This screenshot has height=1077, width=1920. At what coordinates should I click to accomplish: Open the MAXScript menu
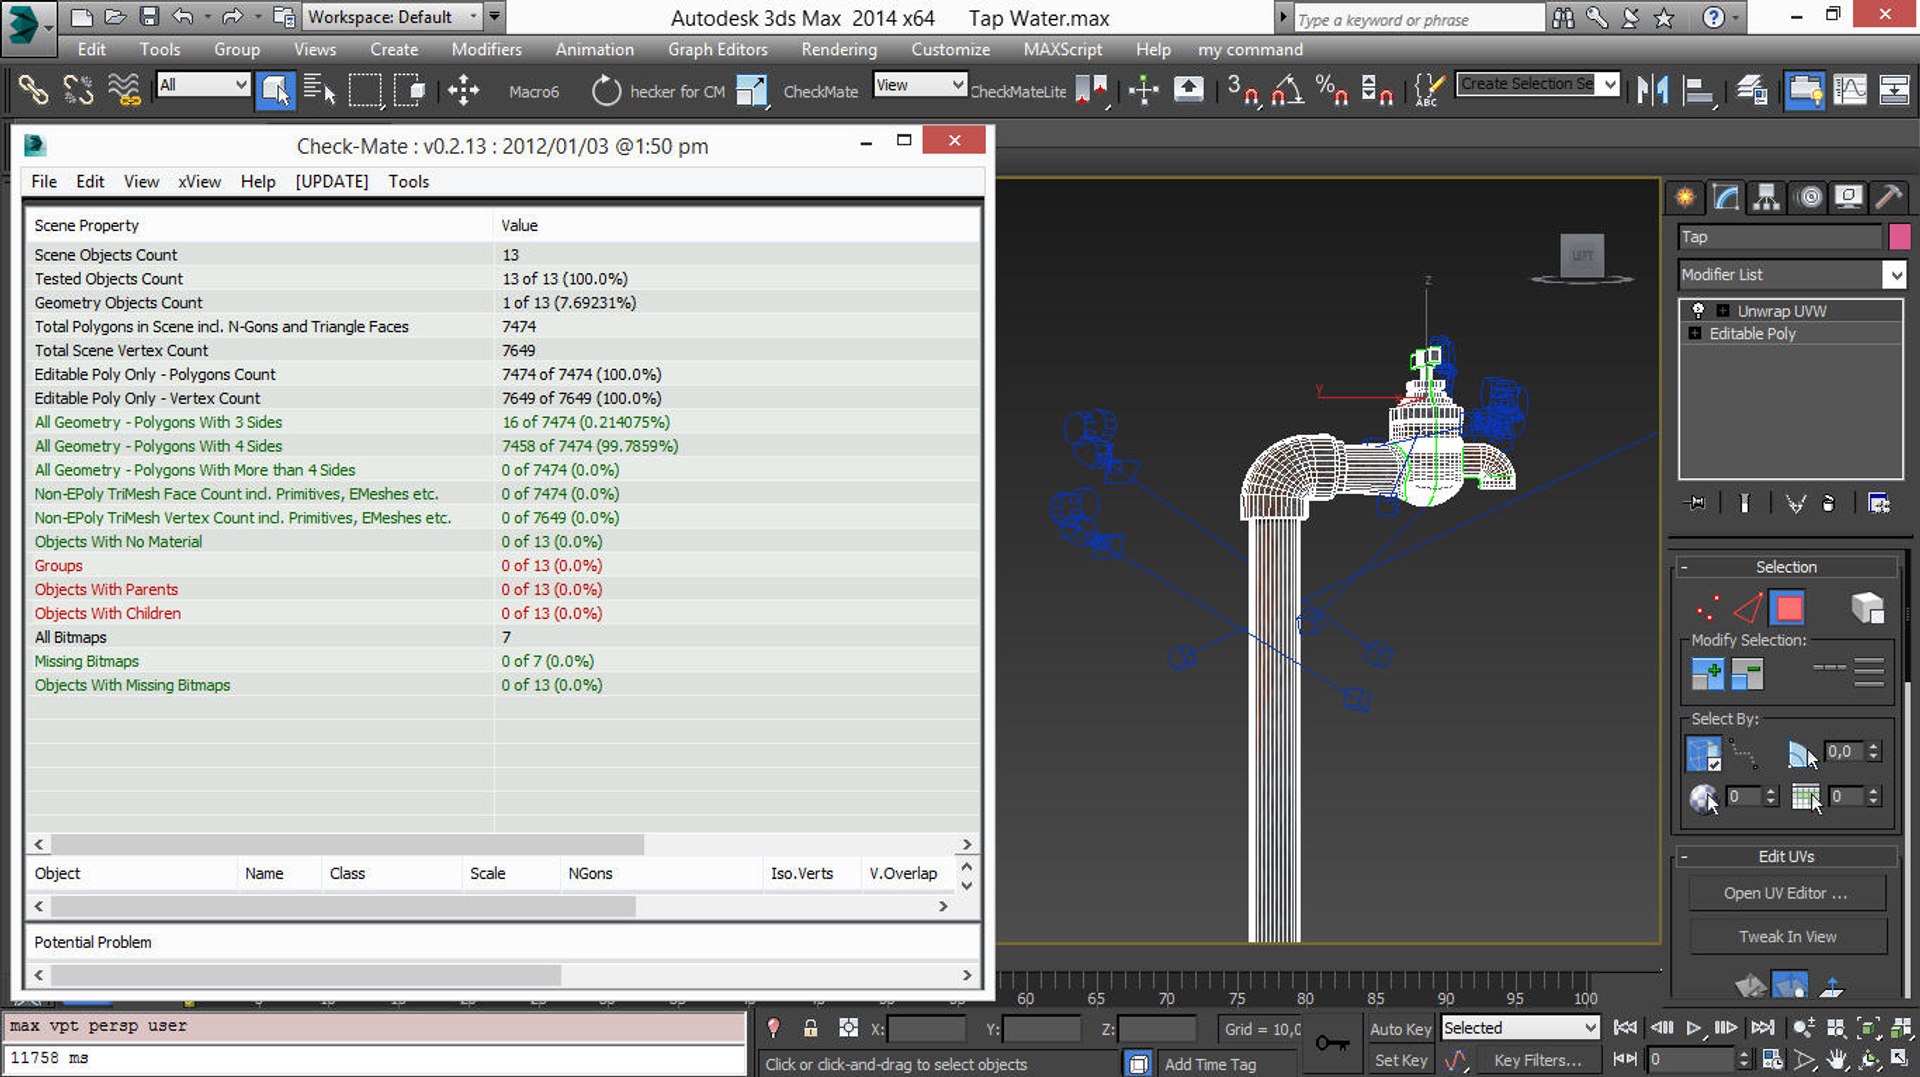[1062, 49]
